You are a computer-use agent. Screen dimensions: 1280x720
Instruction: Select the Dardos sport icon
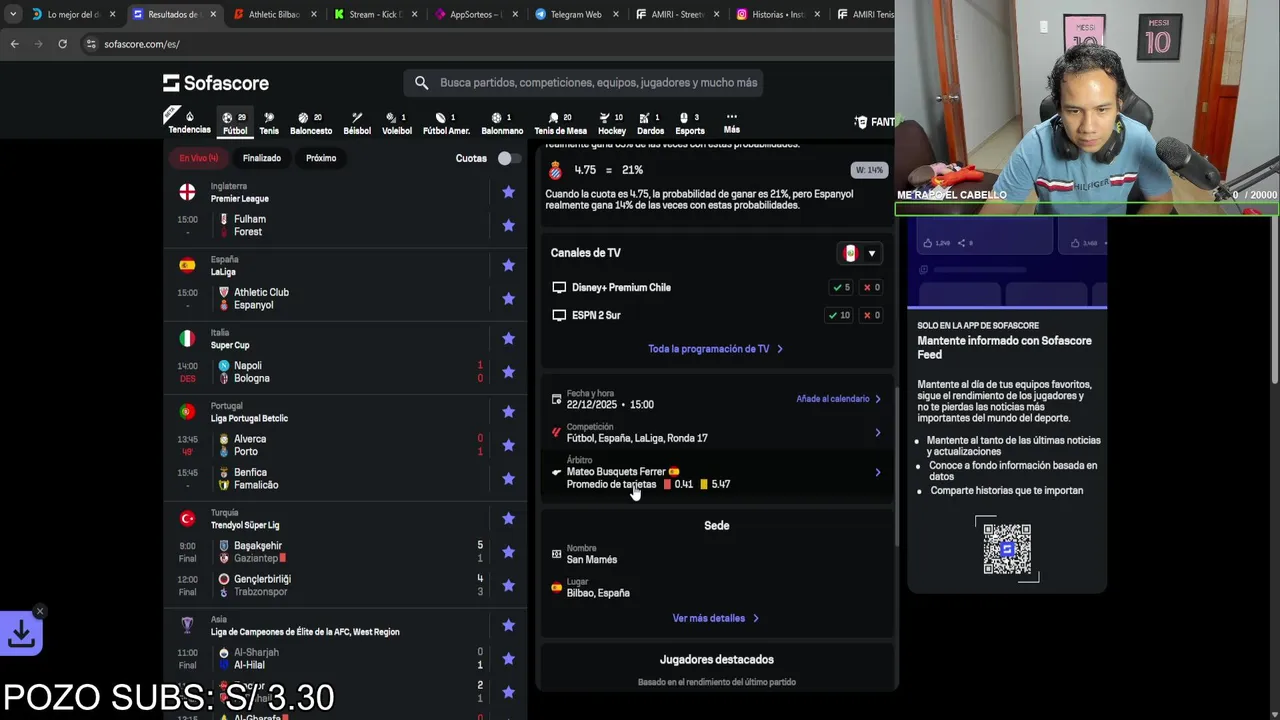650,122
